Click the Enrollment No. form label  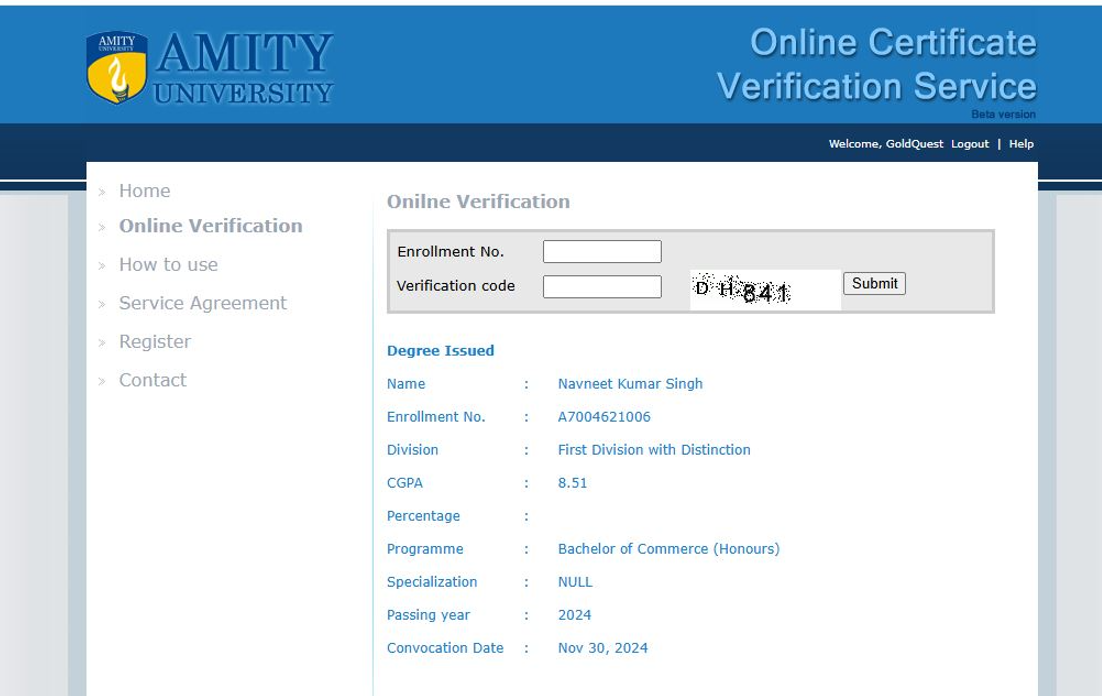click(450, 252)
